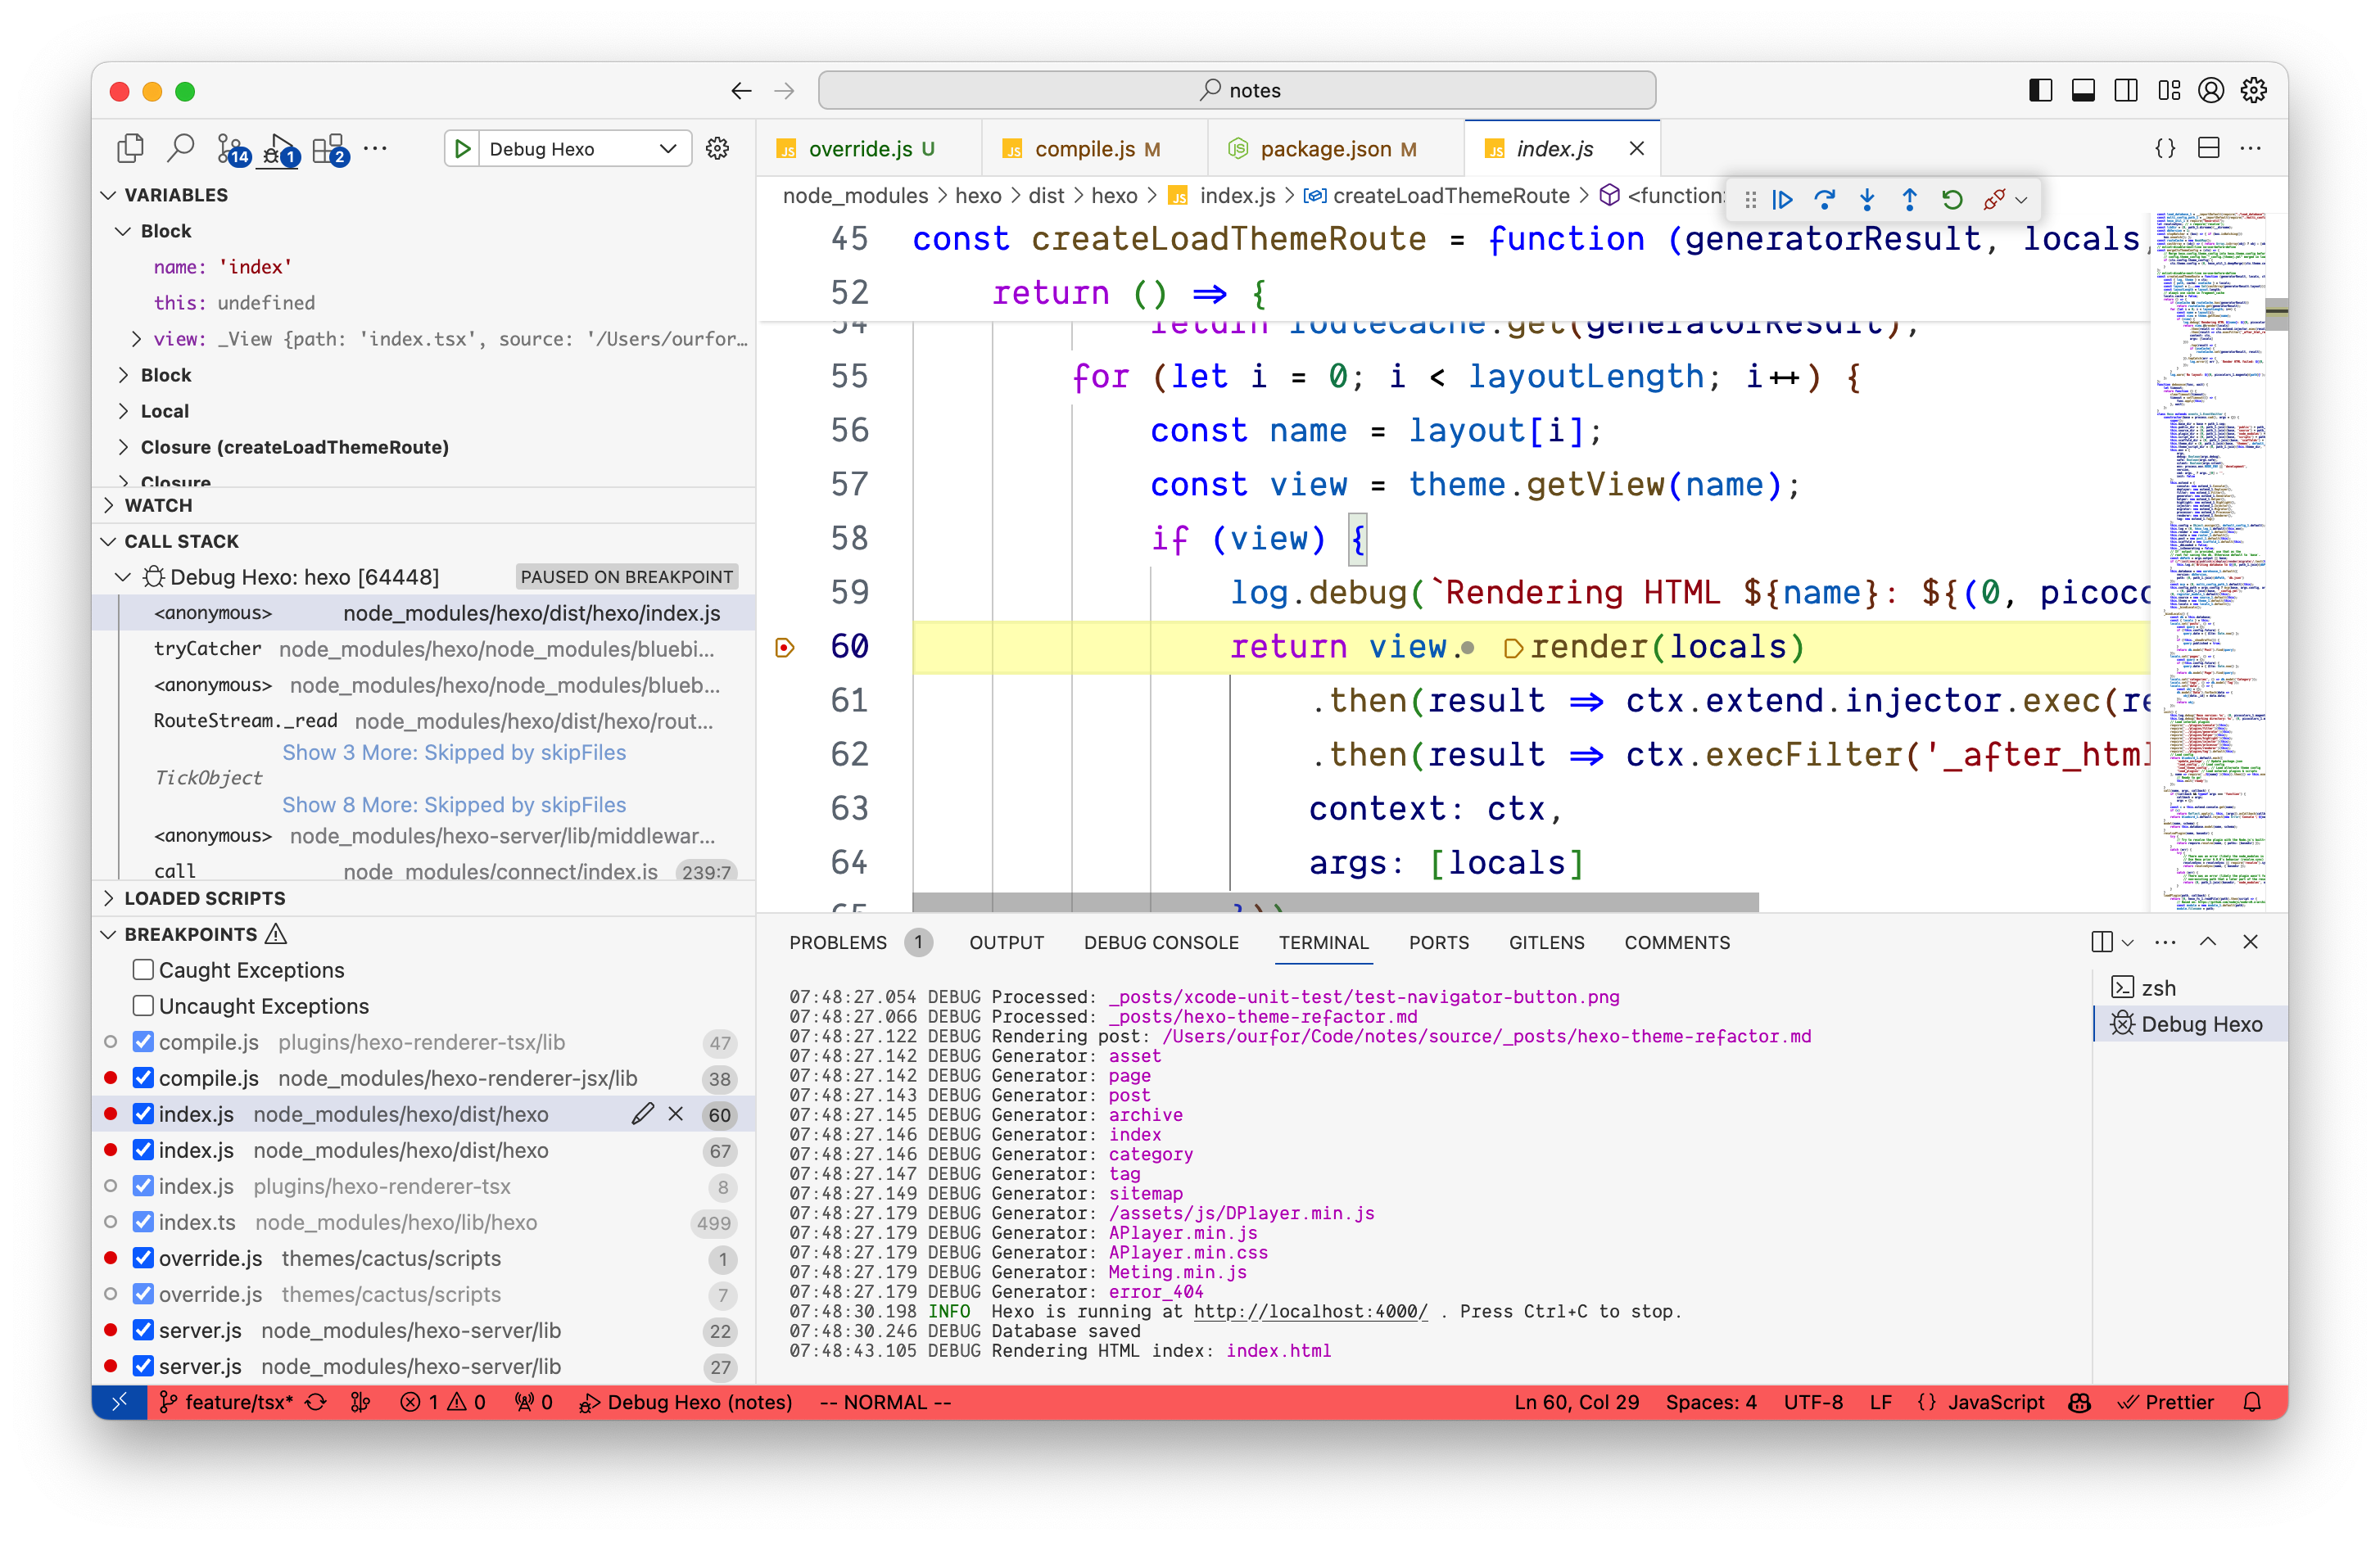2380x1541 pixels.
Task: Click the editor minimap on the right
Action: (x=2210, y=560)
